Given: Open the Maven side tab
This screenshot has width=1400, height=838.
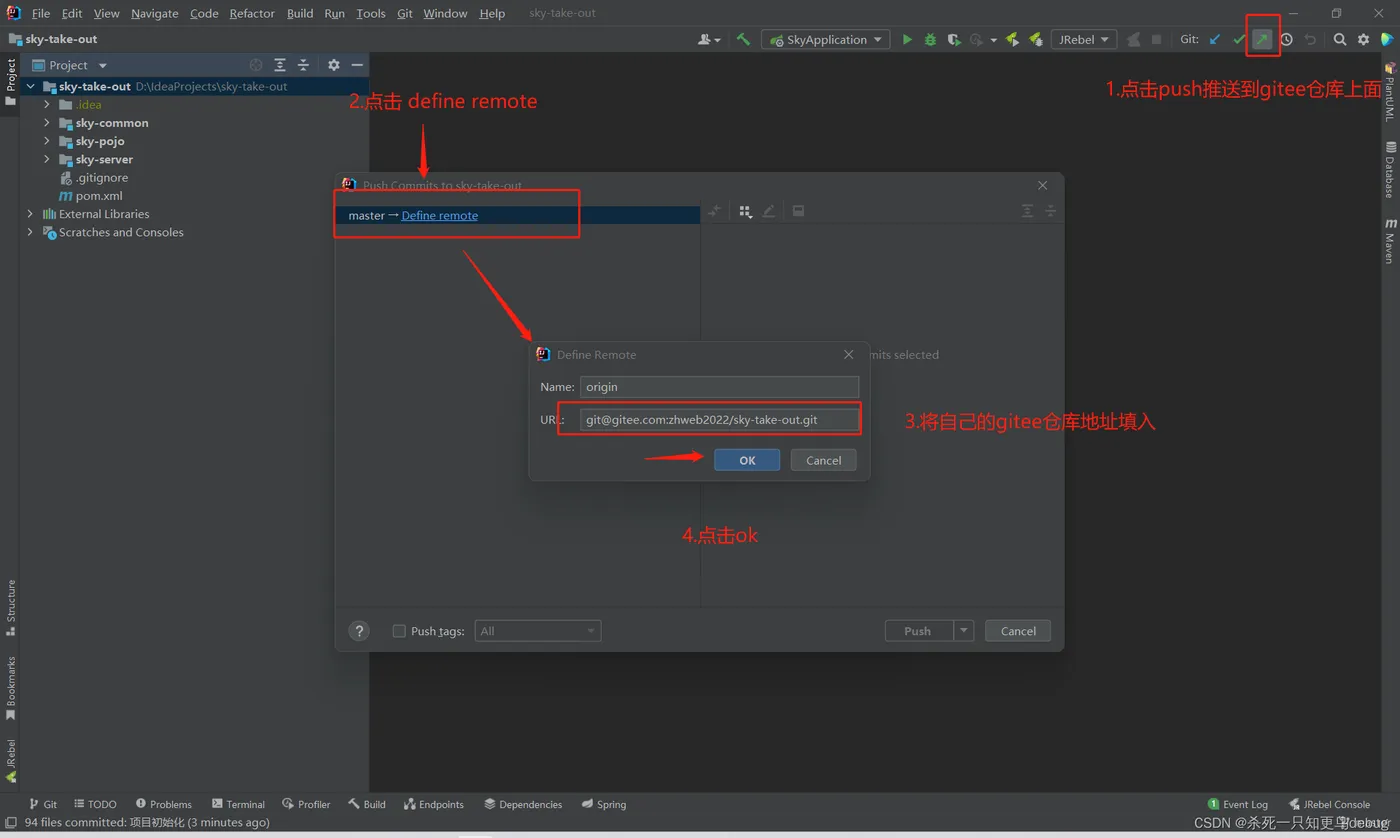Looking at the screenshot, I should pyautogui.click(x=1389, y=240).
